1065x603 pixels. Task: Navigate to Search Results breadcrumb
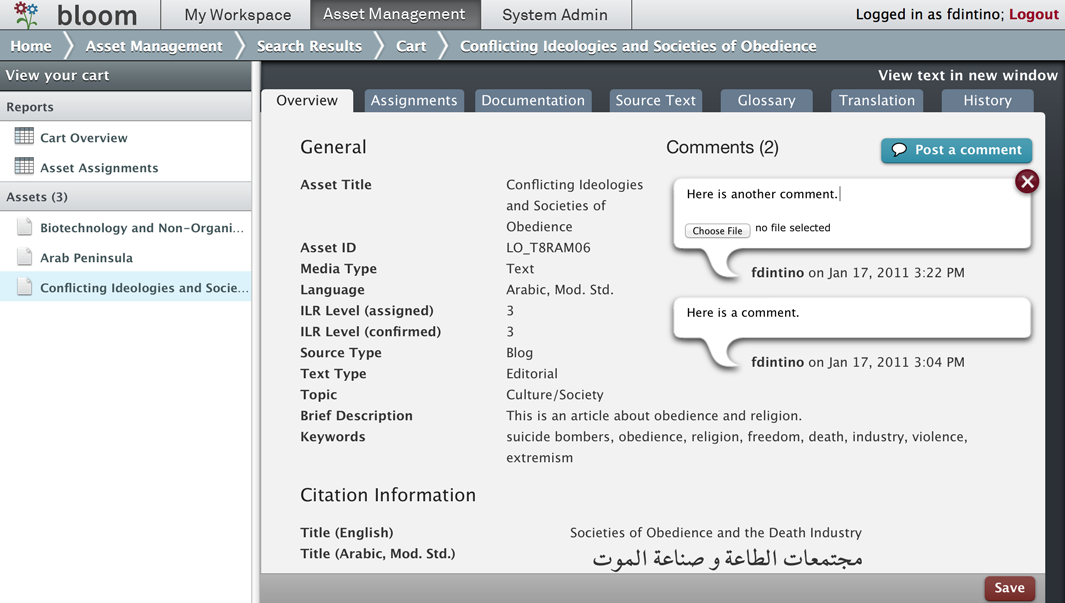pyautogui.click(x=309, y=46)
